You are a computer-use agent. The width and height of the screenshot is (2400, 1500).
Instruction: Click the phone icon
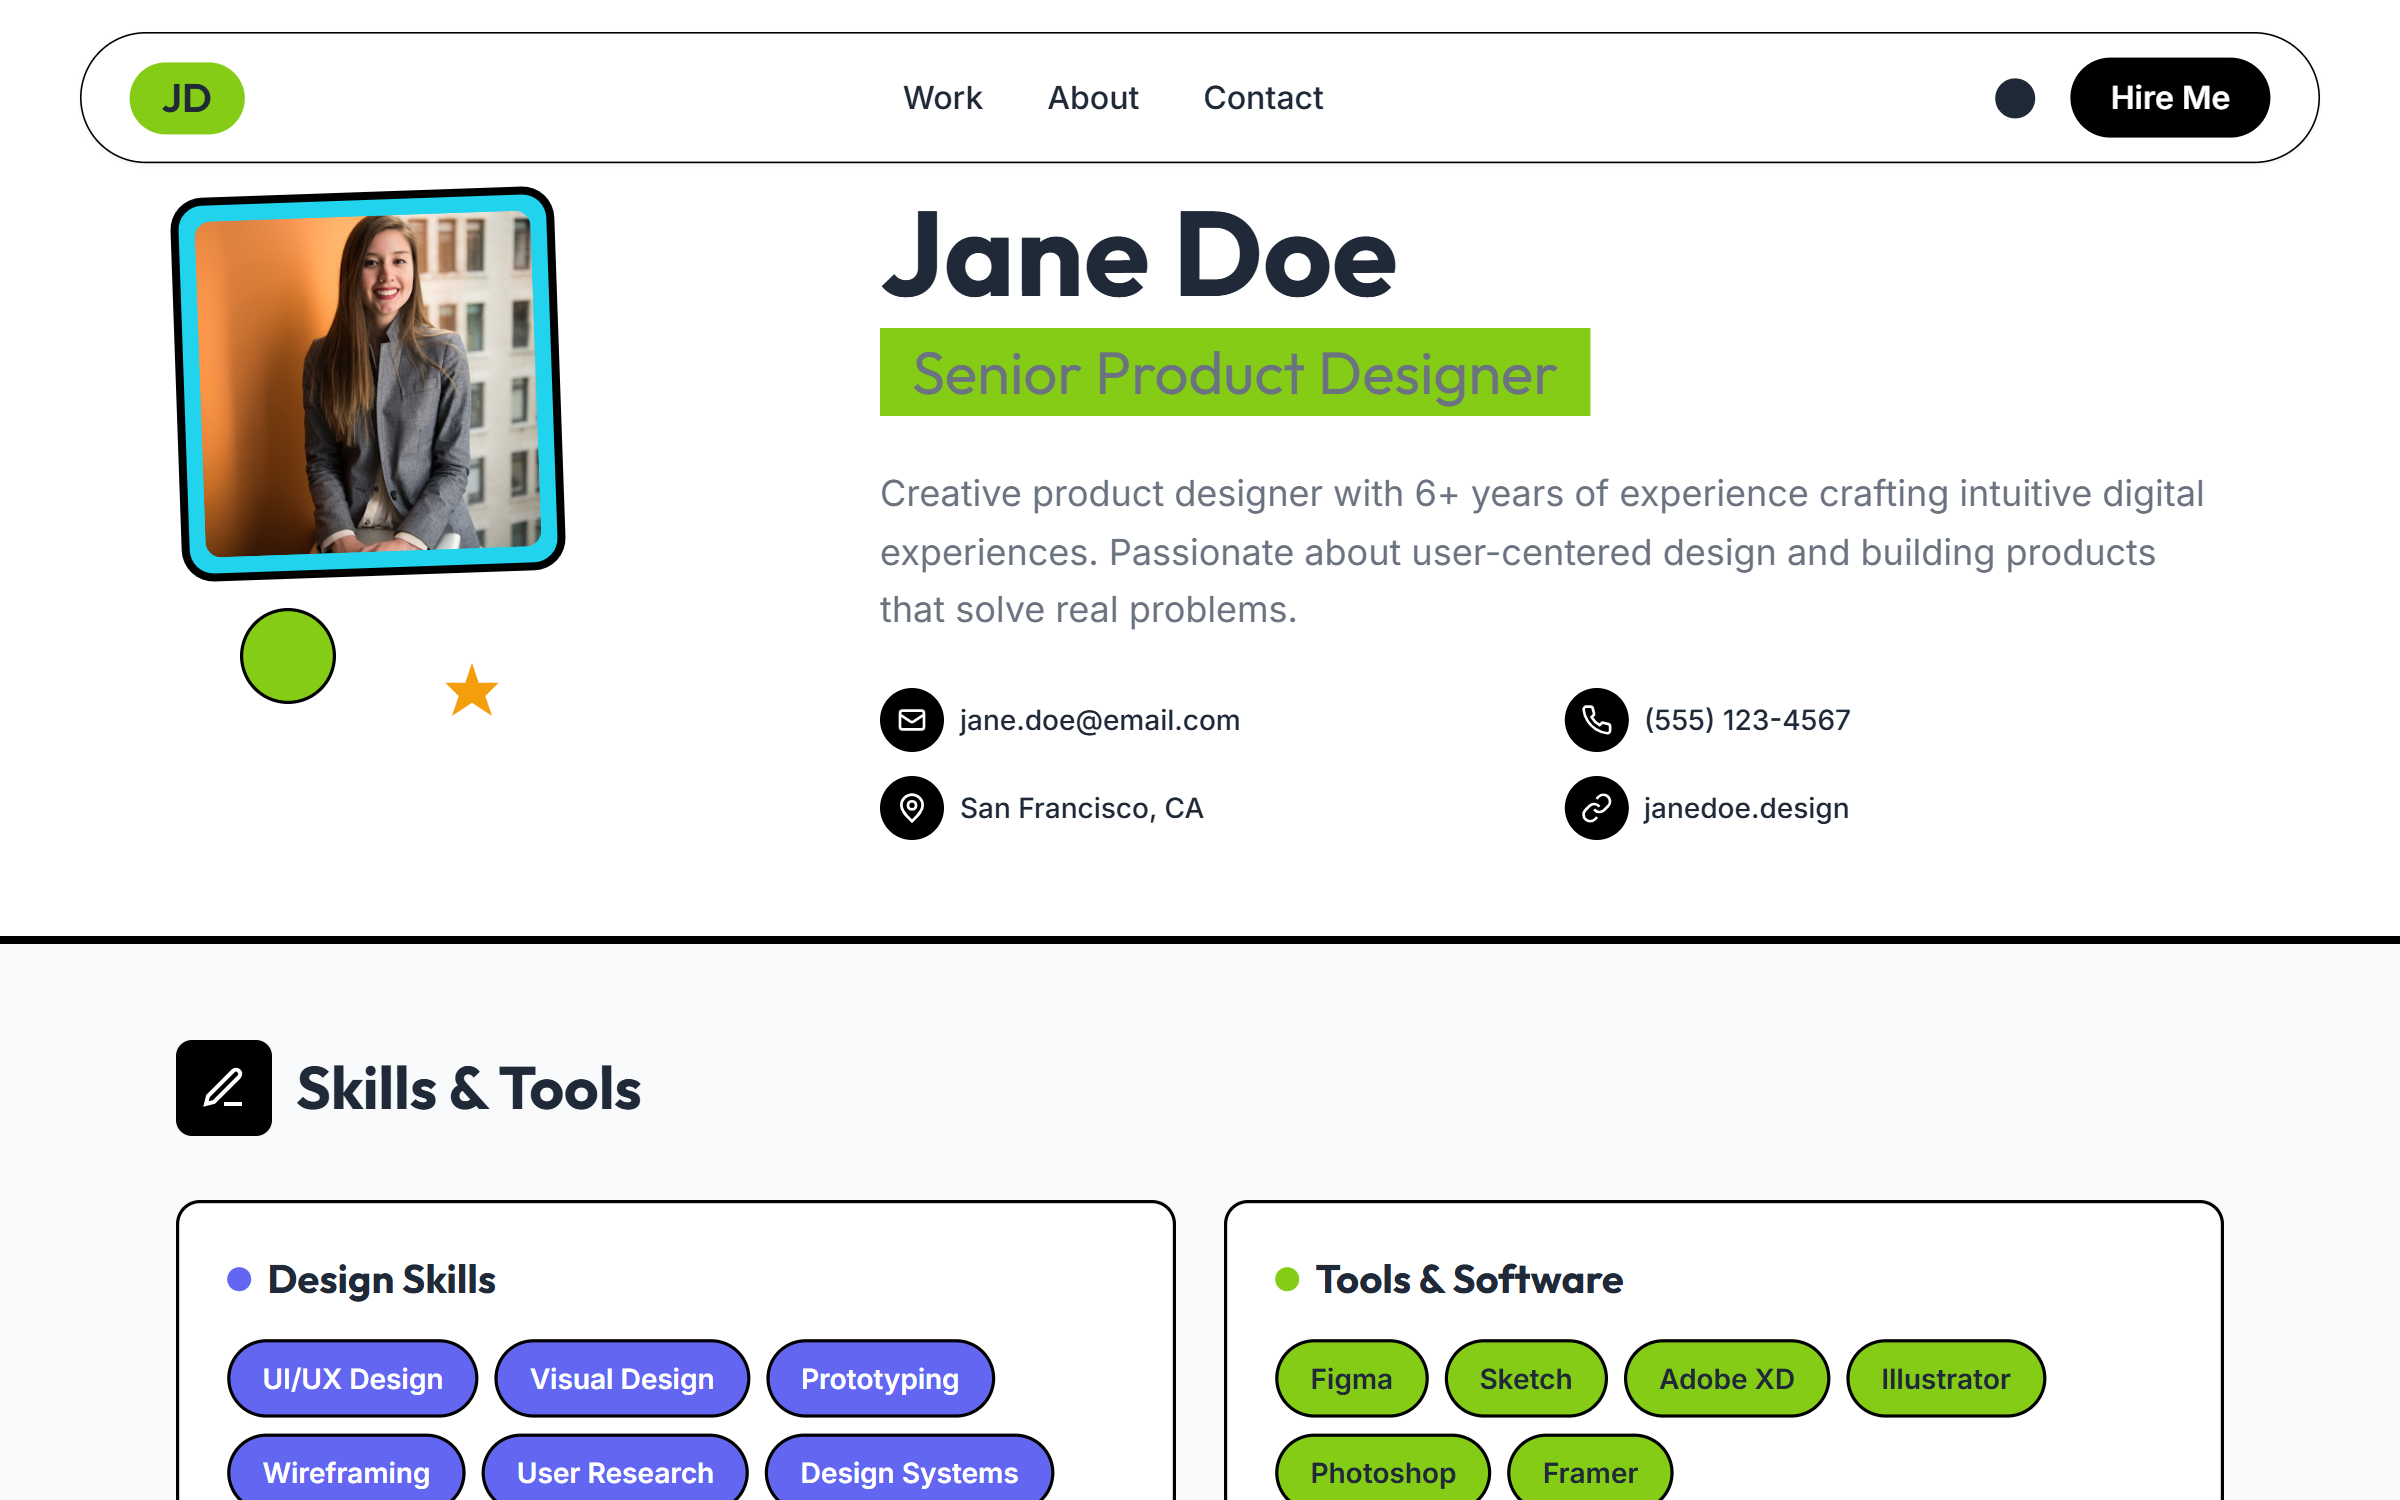(x=1596, y=720)
